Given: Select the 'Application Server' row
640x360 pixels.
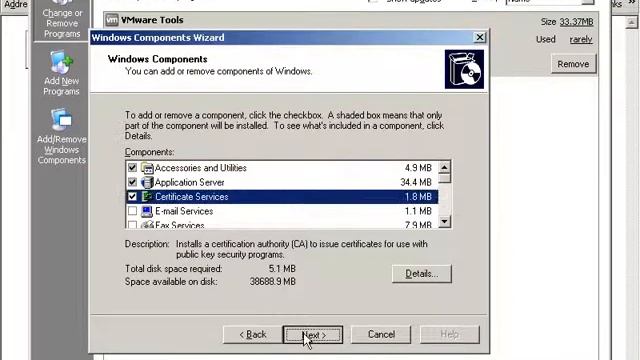Looking at the screenshot, I should (282, 182).
